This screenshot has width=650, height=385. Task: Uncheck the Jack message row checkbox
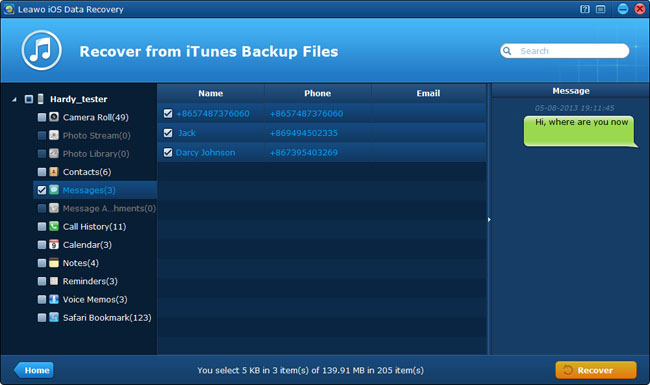[x=168, y=133]
